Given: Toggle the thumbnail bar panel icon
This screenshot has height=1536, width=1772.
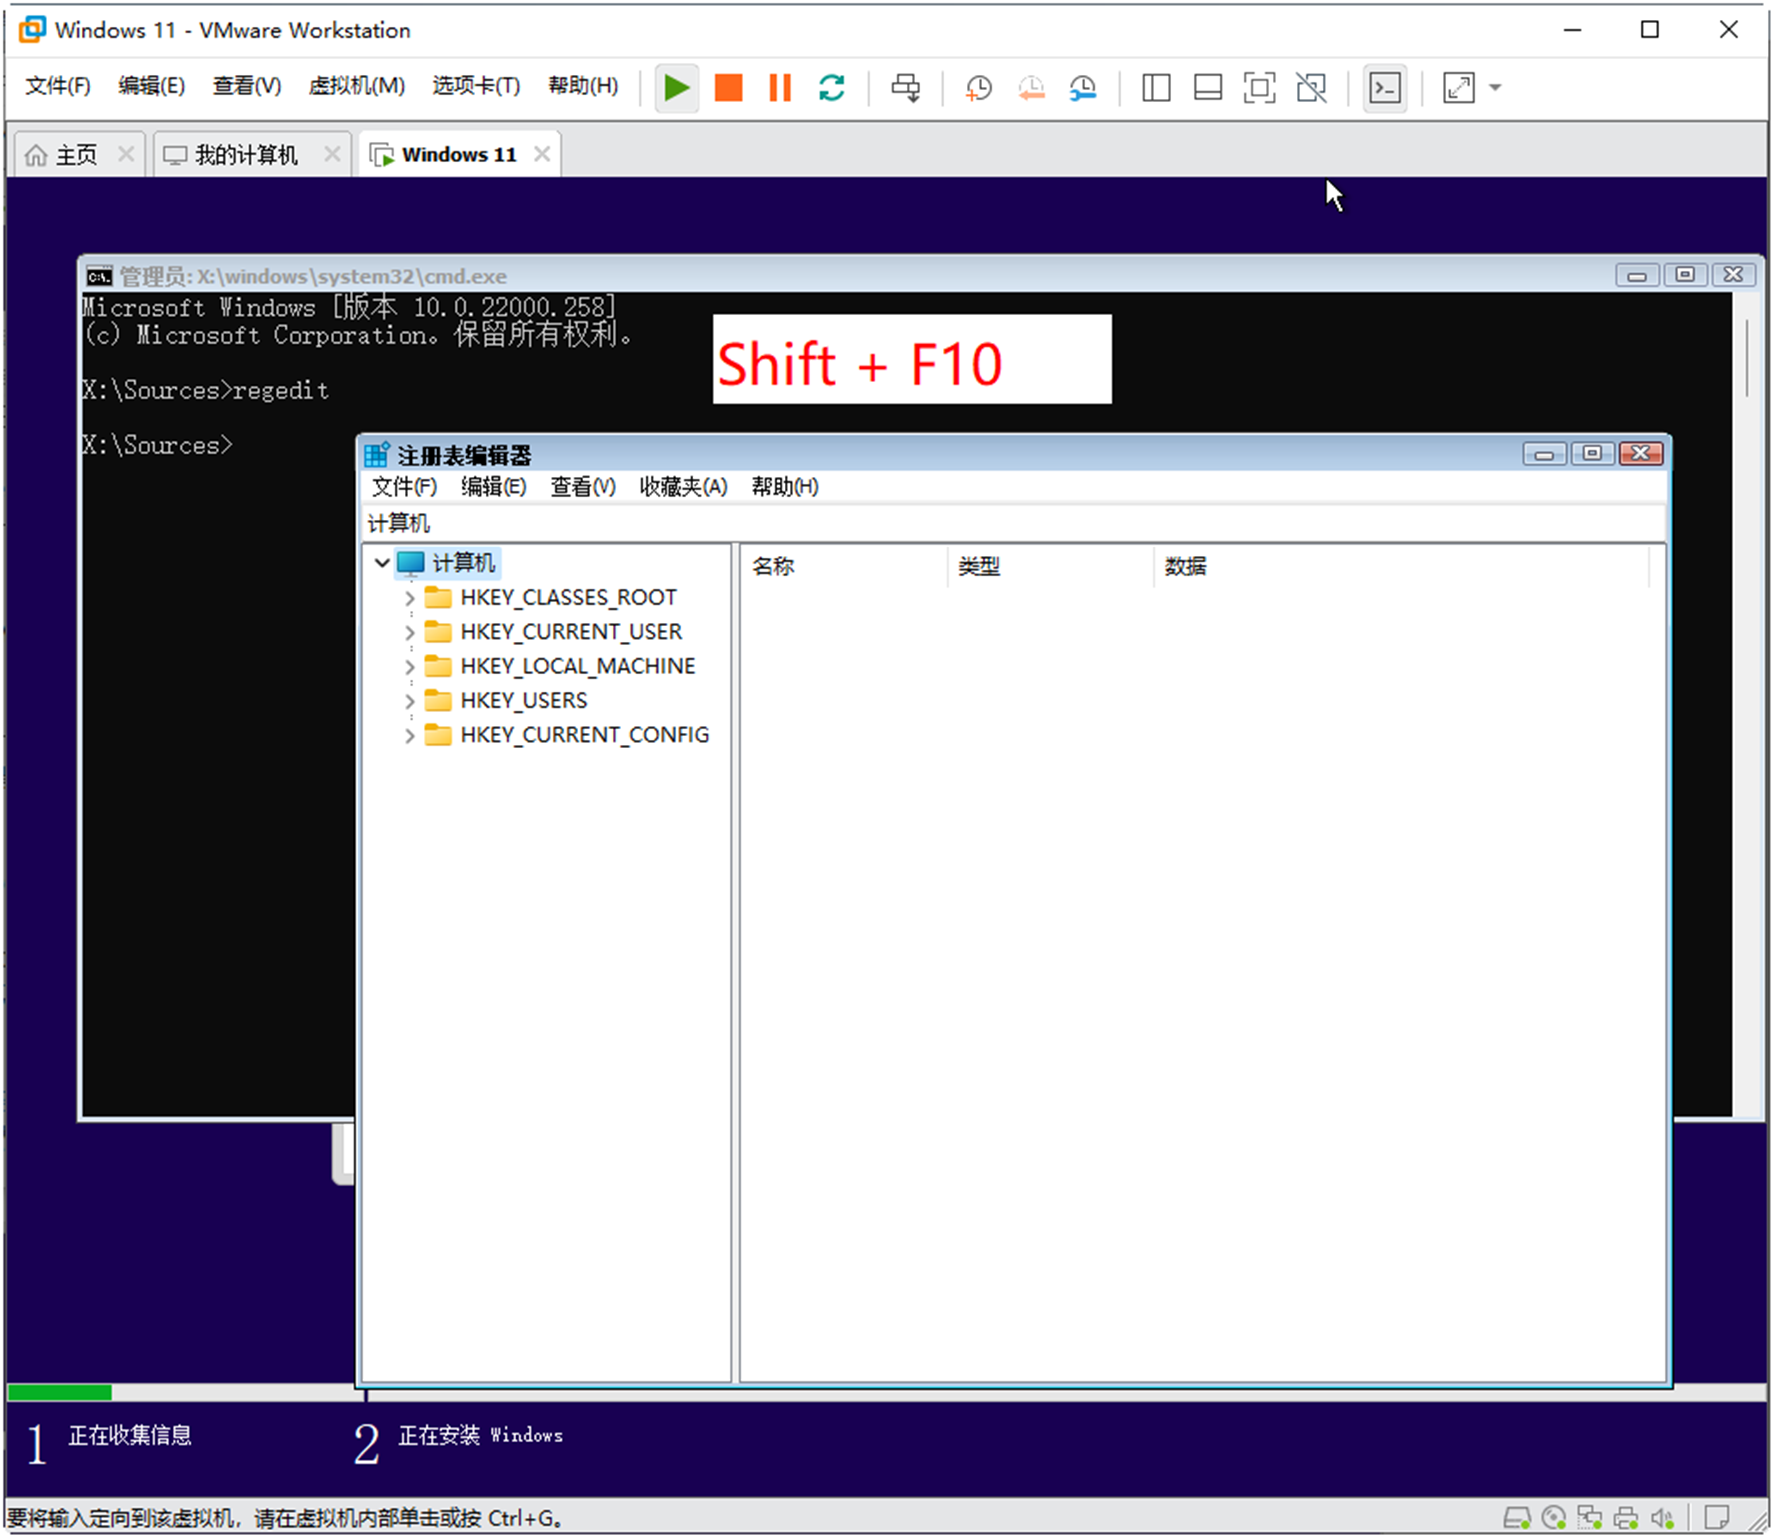Looking at the screenshot, I should 1208,88.
